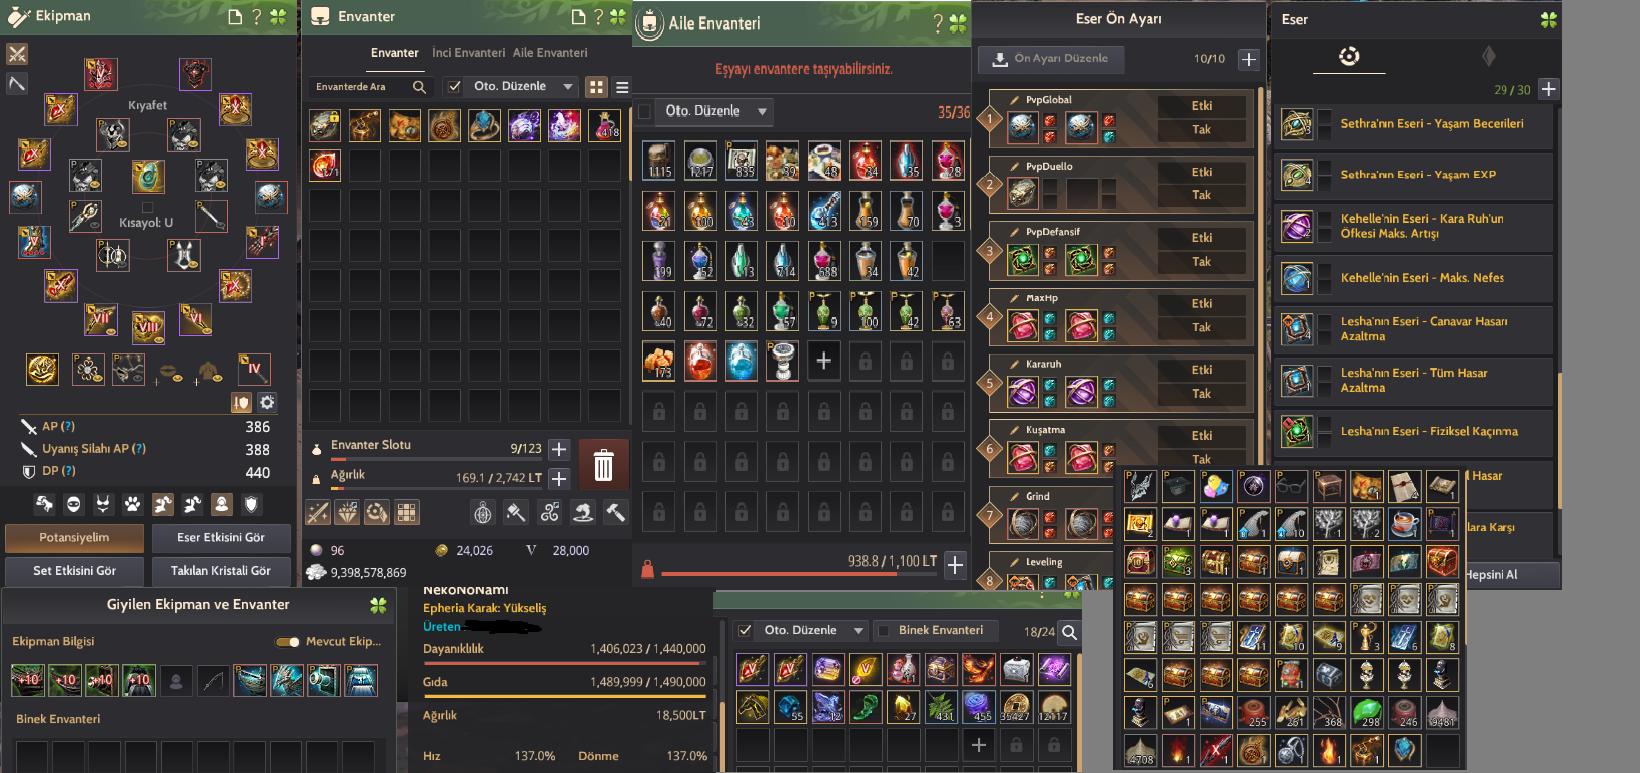Open the Aile Envanteri tab
This screenshot has height=773, width=1640.
point(550,53)
